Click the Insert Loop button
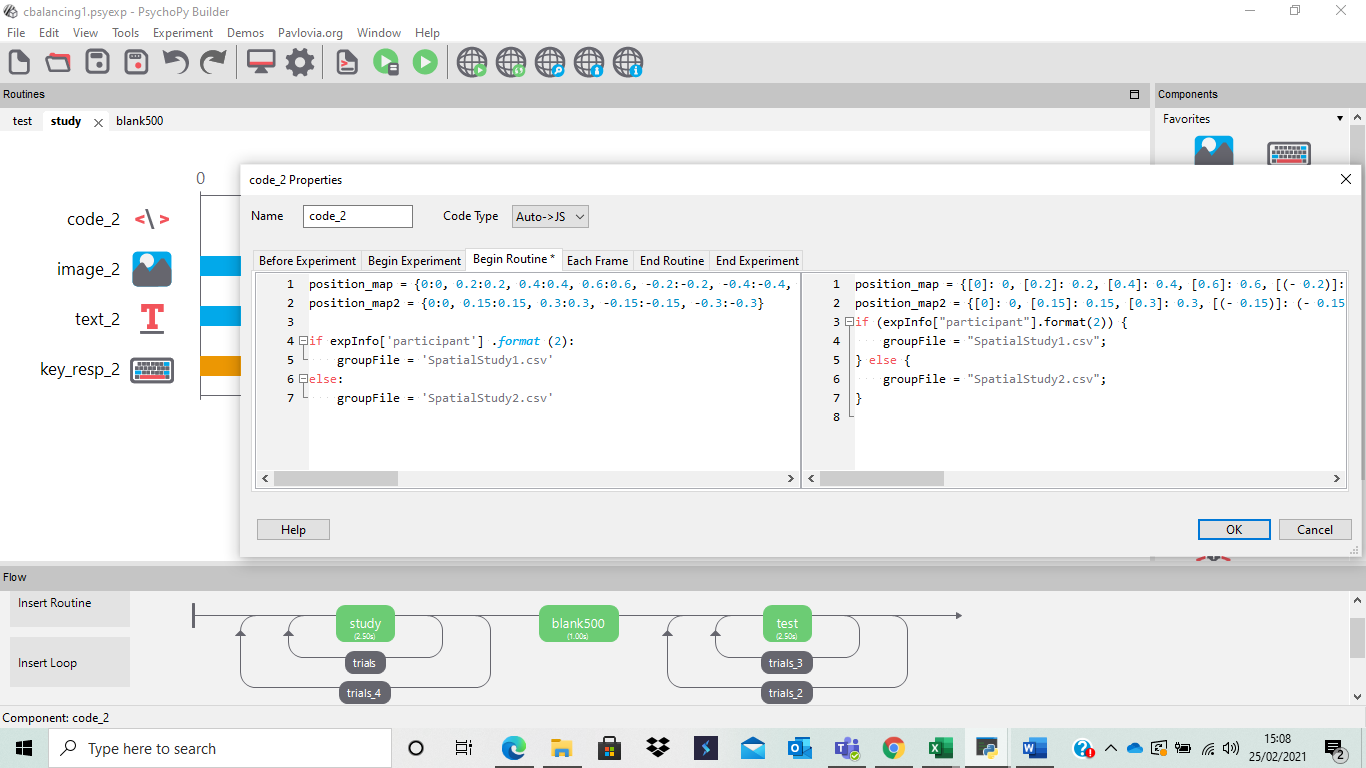Viewport: 1366px width, 768px height. [x=70, y=662]
